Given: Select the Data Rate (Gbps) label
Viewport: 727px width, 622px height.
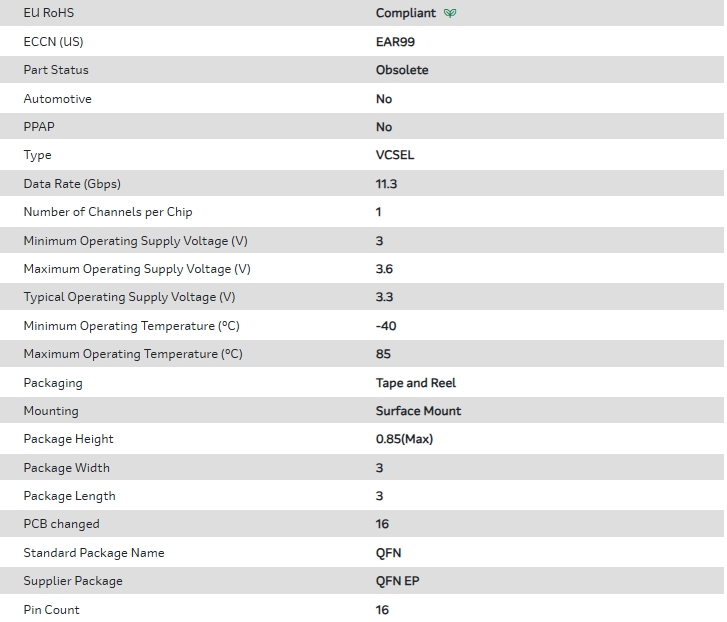Looking at the screenshot, I should coord(72,184).
